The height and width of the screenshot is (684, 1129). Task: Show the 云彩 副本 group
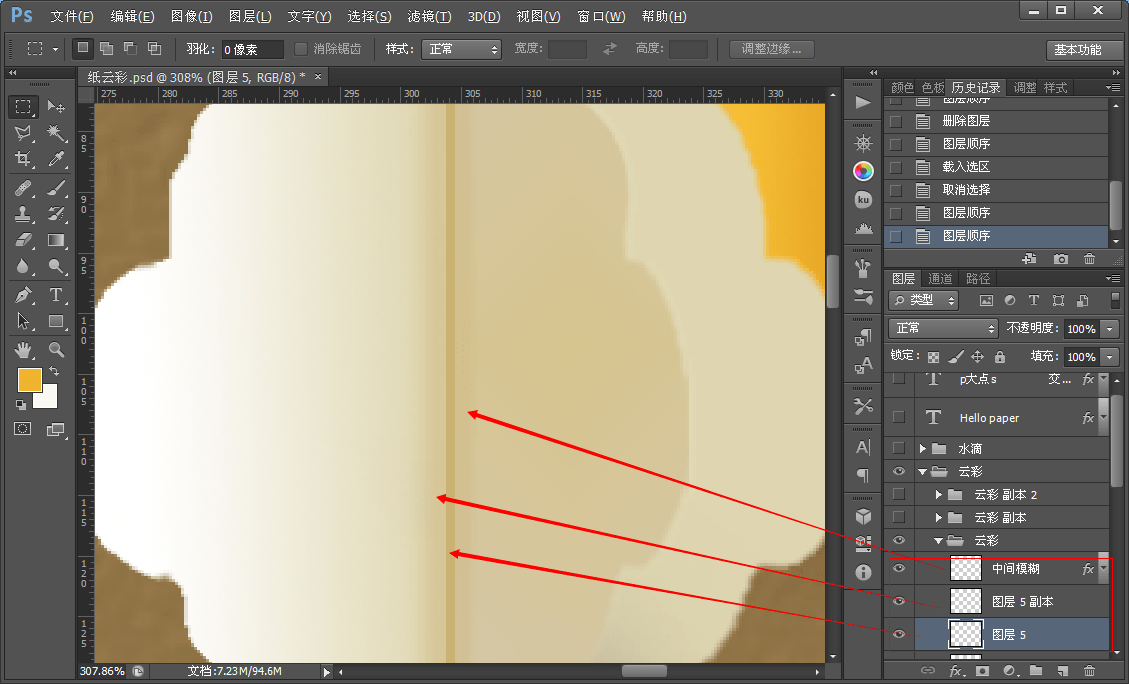coord(899,517)
